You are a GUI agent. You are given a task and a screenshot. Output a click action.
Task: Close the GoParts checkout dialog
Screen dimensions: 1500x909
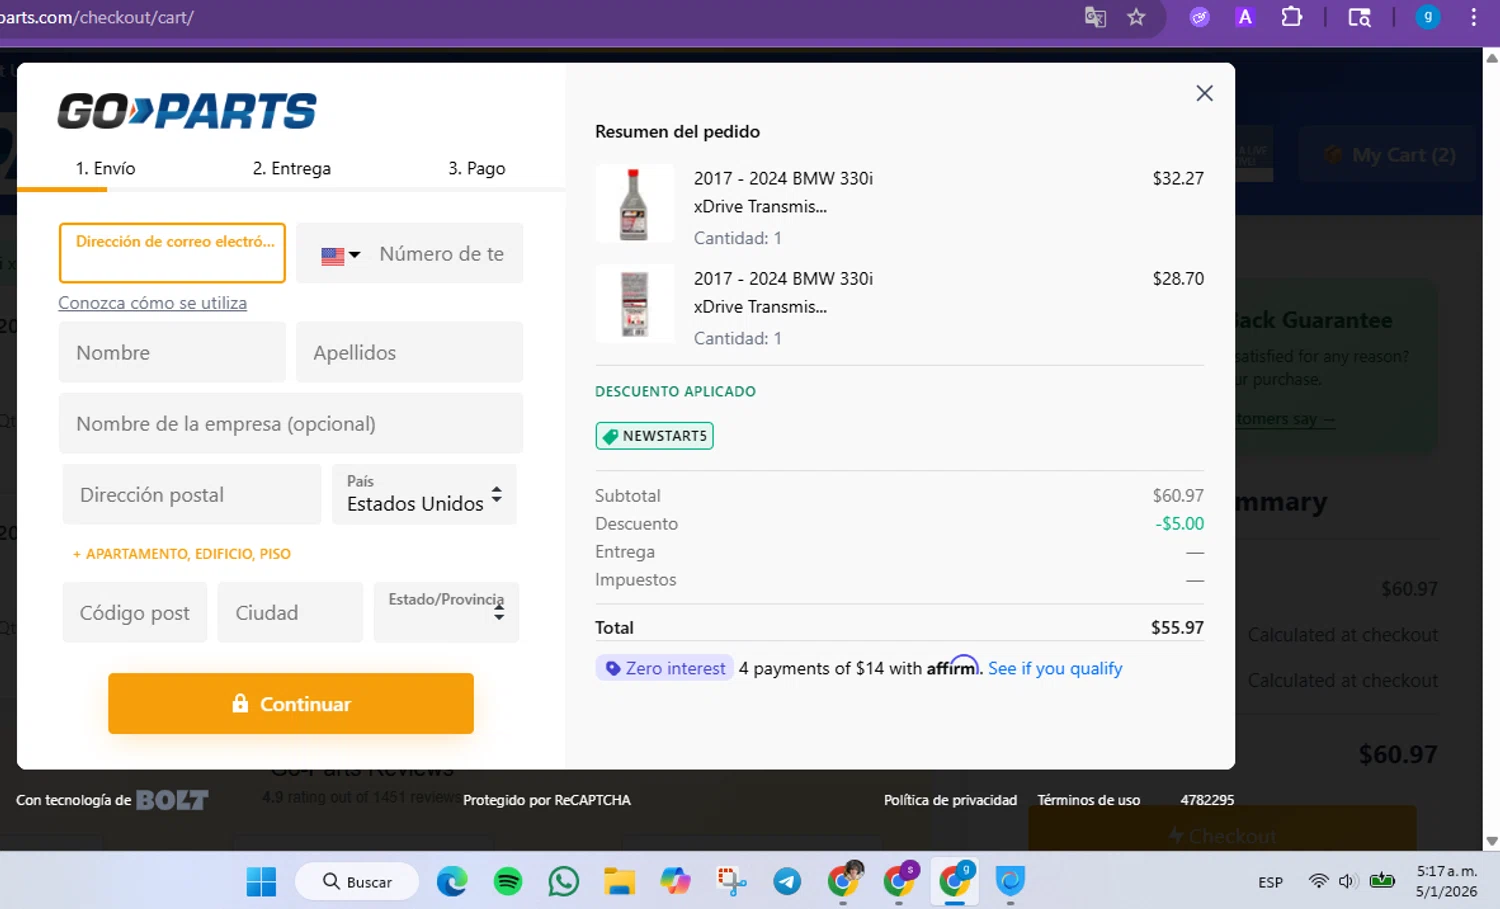[1204, 93]
